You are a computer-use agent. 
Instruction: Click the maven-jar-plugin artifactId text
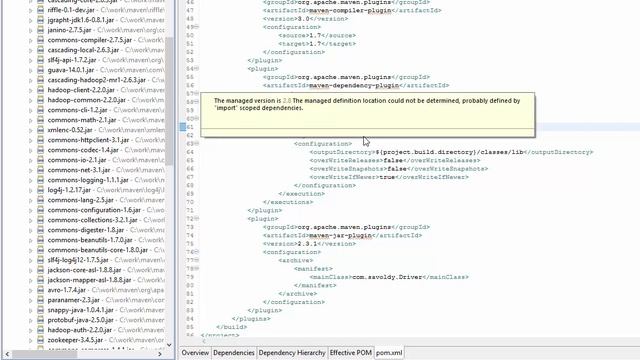(340, 236)
